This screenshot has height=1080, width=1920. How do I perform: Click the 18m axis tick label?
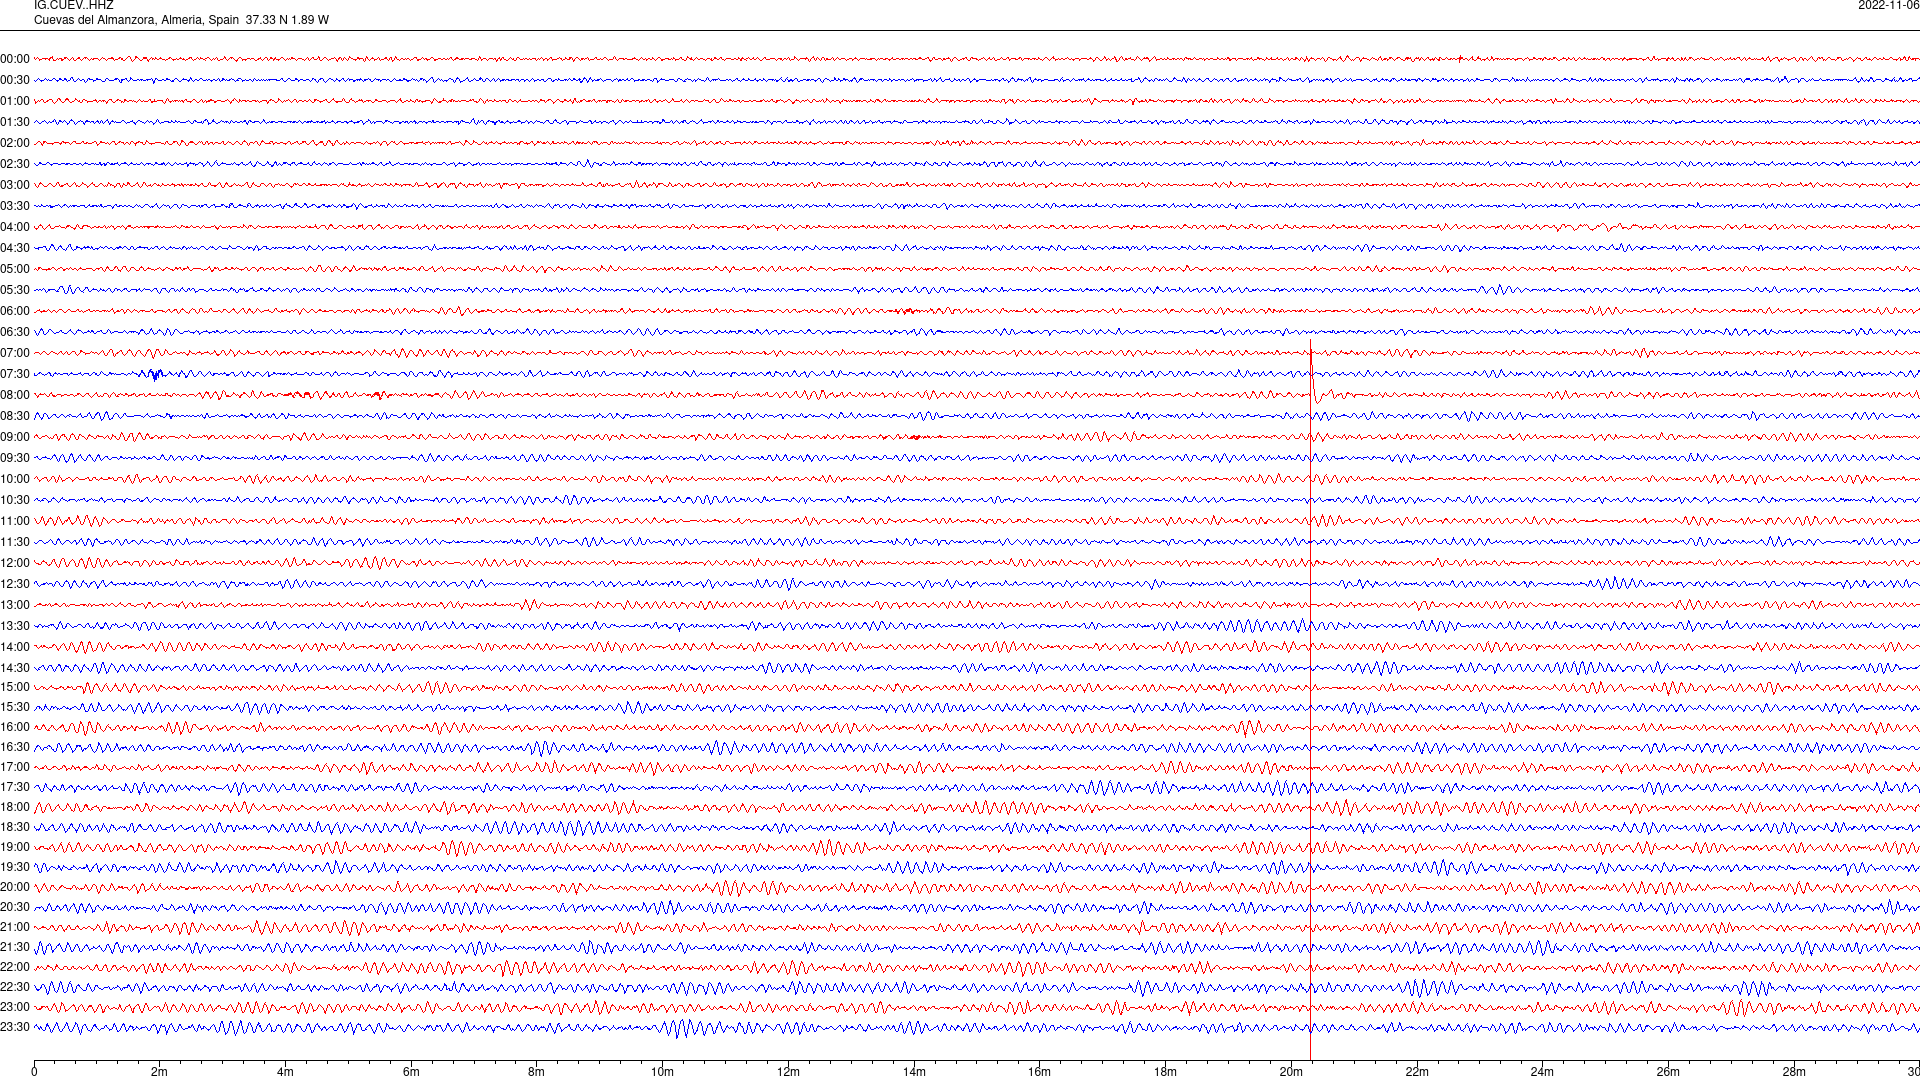click(x=1165, y=1072)
